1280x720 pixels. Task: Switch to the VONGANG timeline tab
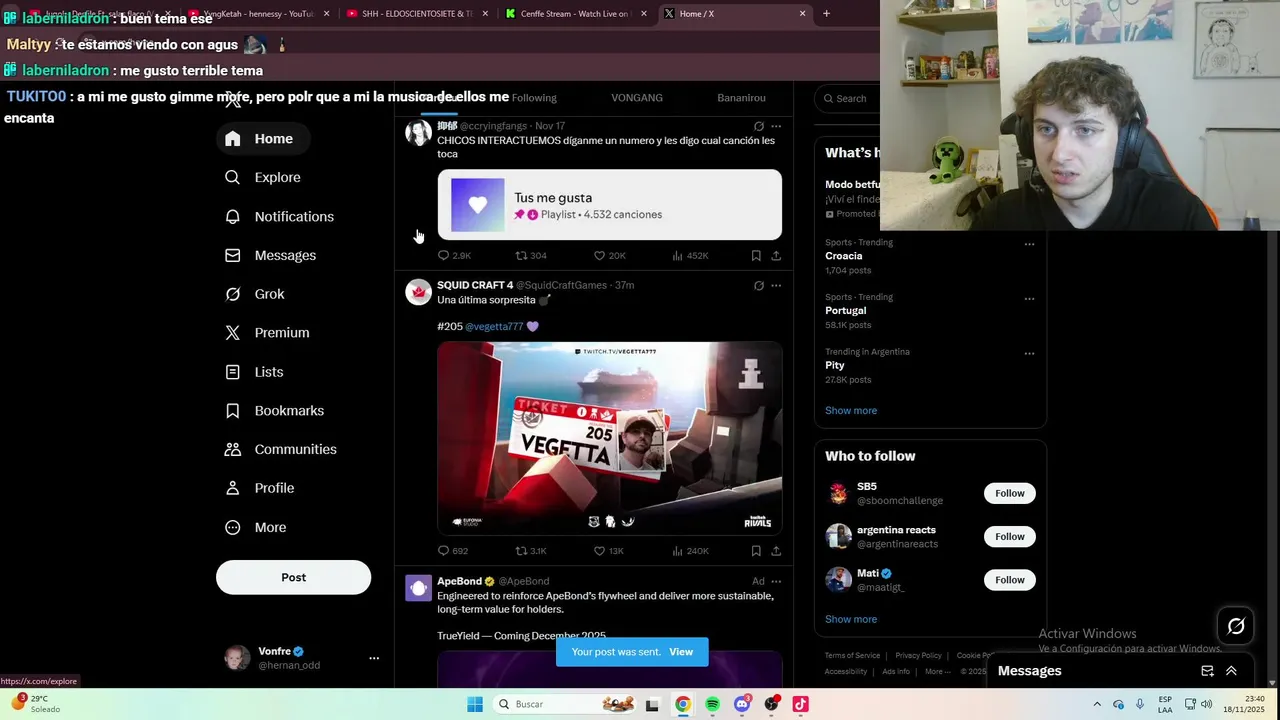pyautogui.click(x=637, y=98)
